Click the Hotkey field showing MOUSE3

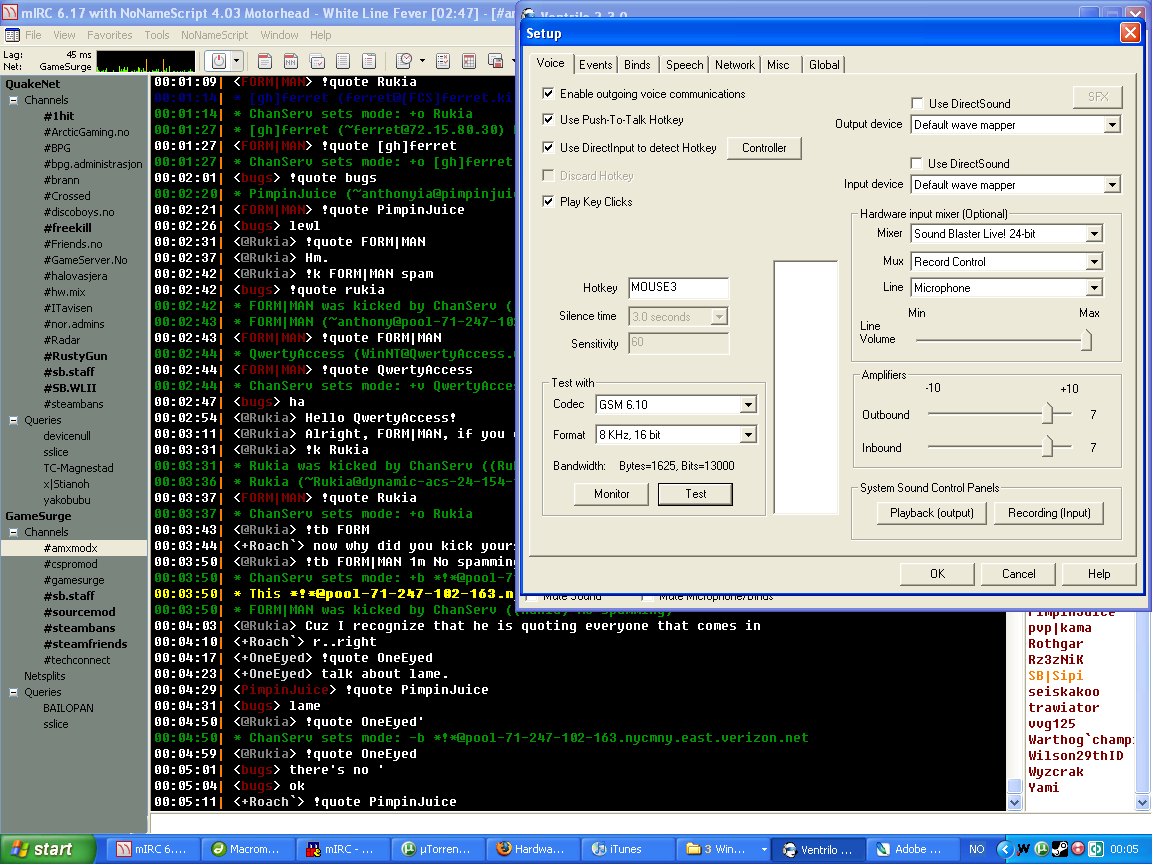point(679,287)
